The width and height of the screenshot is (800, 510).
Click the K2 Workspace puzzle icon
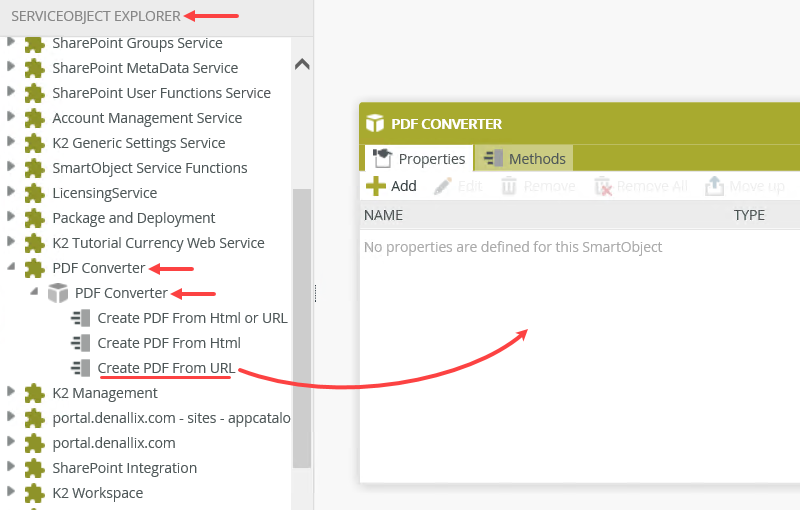tap(35, 493)
